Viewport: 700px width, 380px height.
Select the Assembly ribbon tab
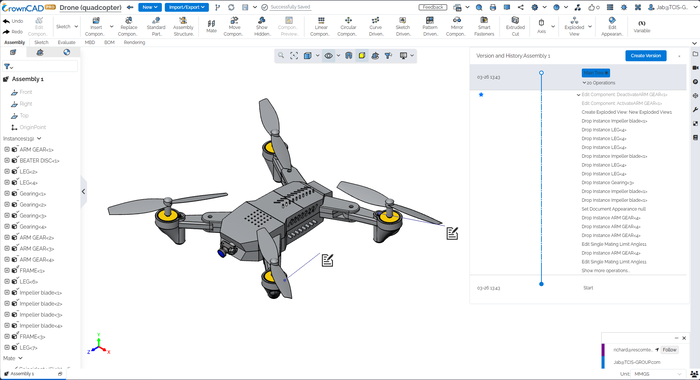click(14, 42)
